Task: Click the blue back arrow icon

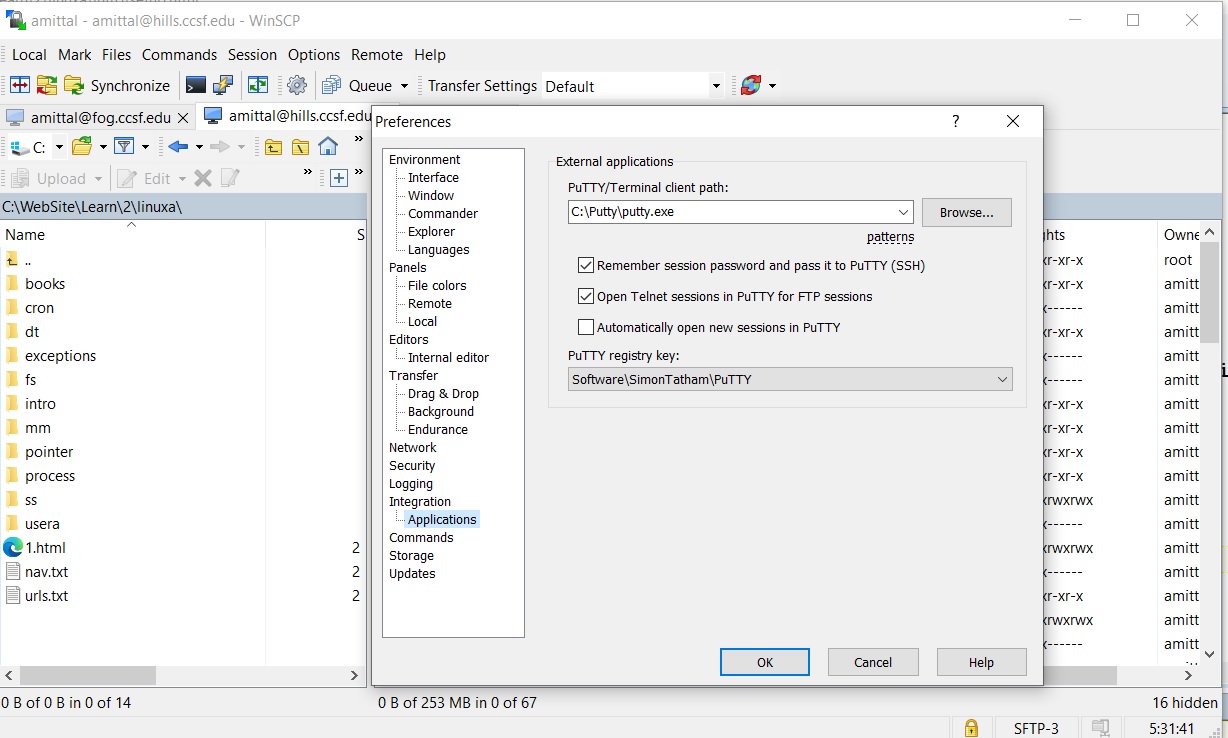Action: coord(178,147)
